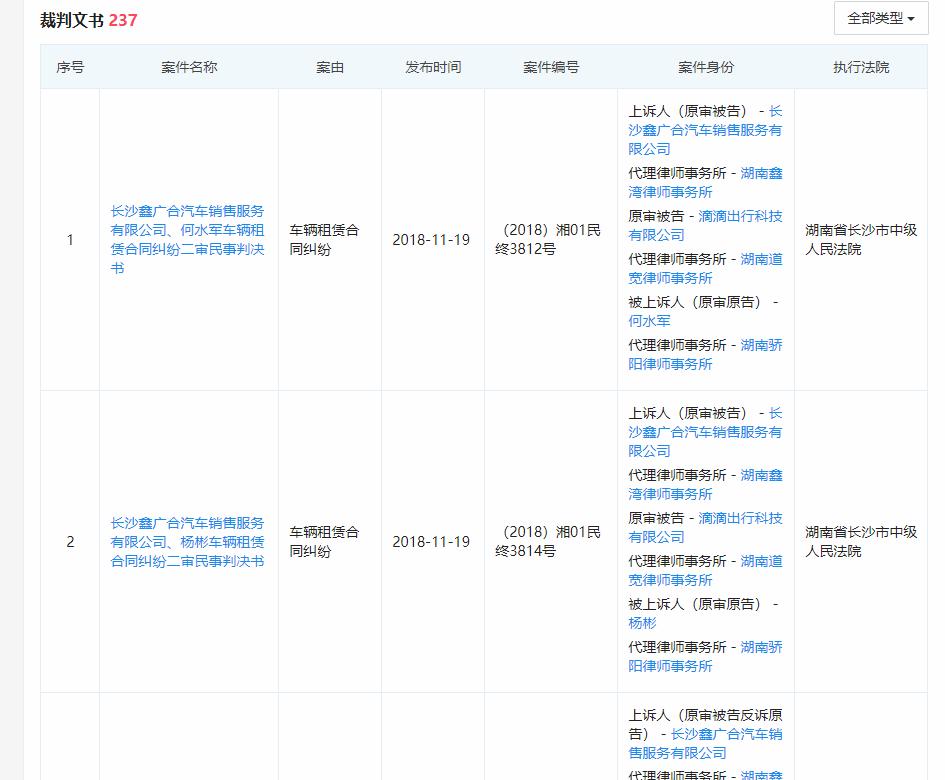
Task: Open case 1 何水军 judgment document link
Action: (187, 239)
